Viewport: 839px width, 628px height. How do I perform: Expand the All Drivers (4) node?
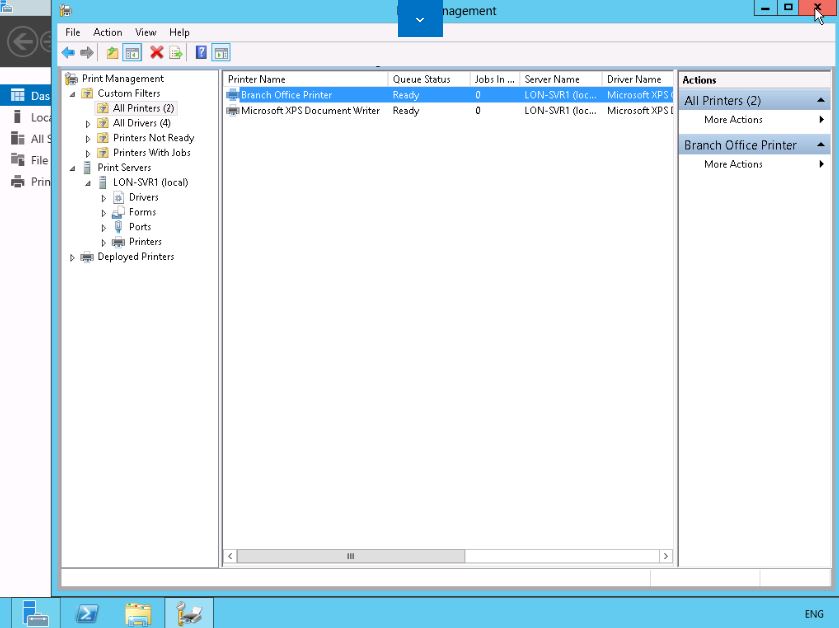pyautogui.click(x=88, y=124)
